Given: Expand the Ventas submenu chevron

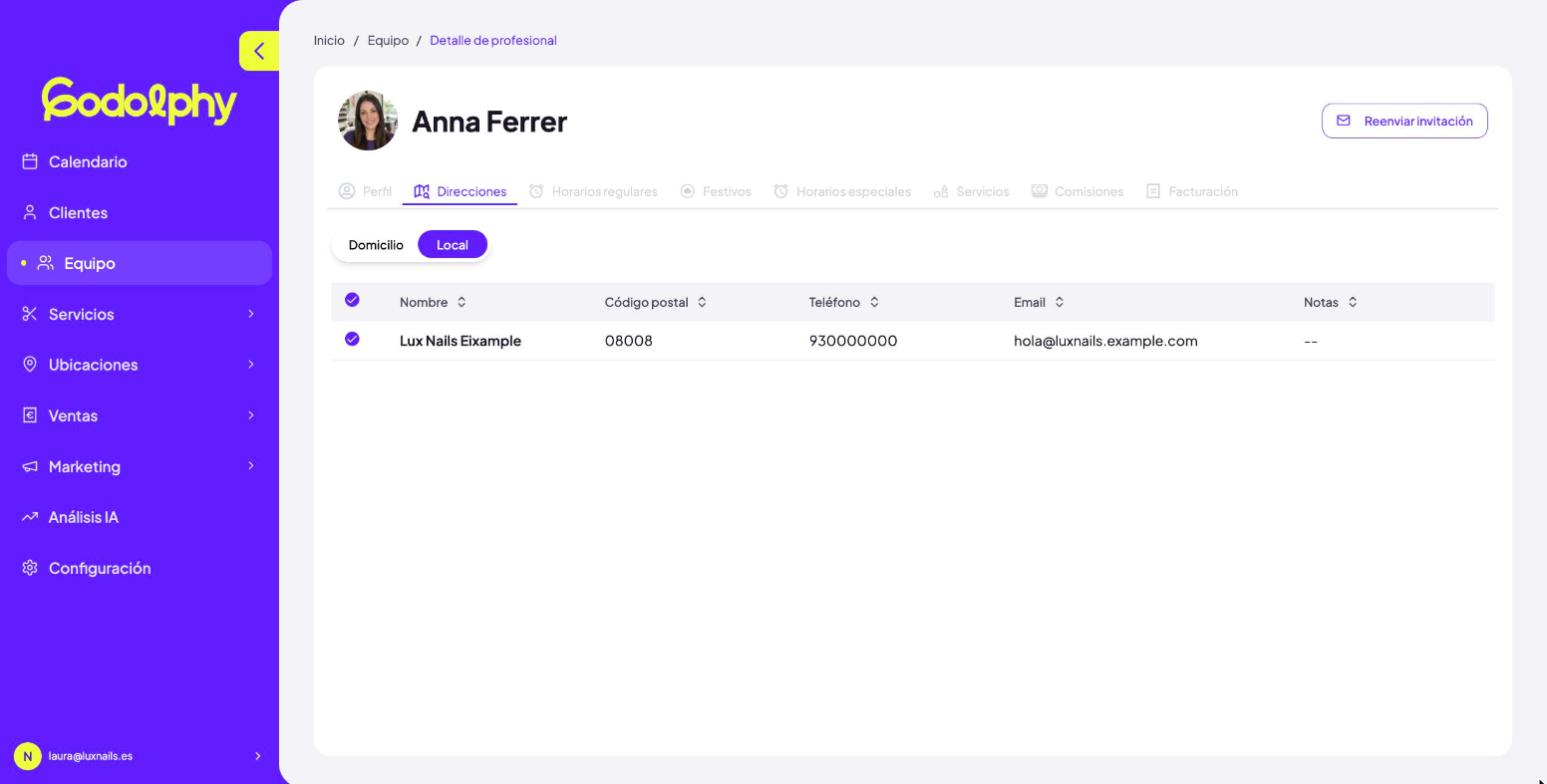Looking at the screenshot, I should click(251, 415).
